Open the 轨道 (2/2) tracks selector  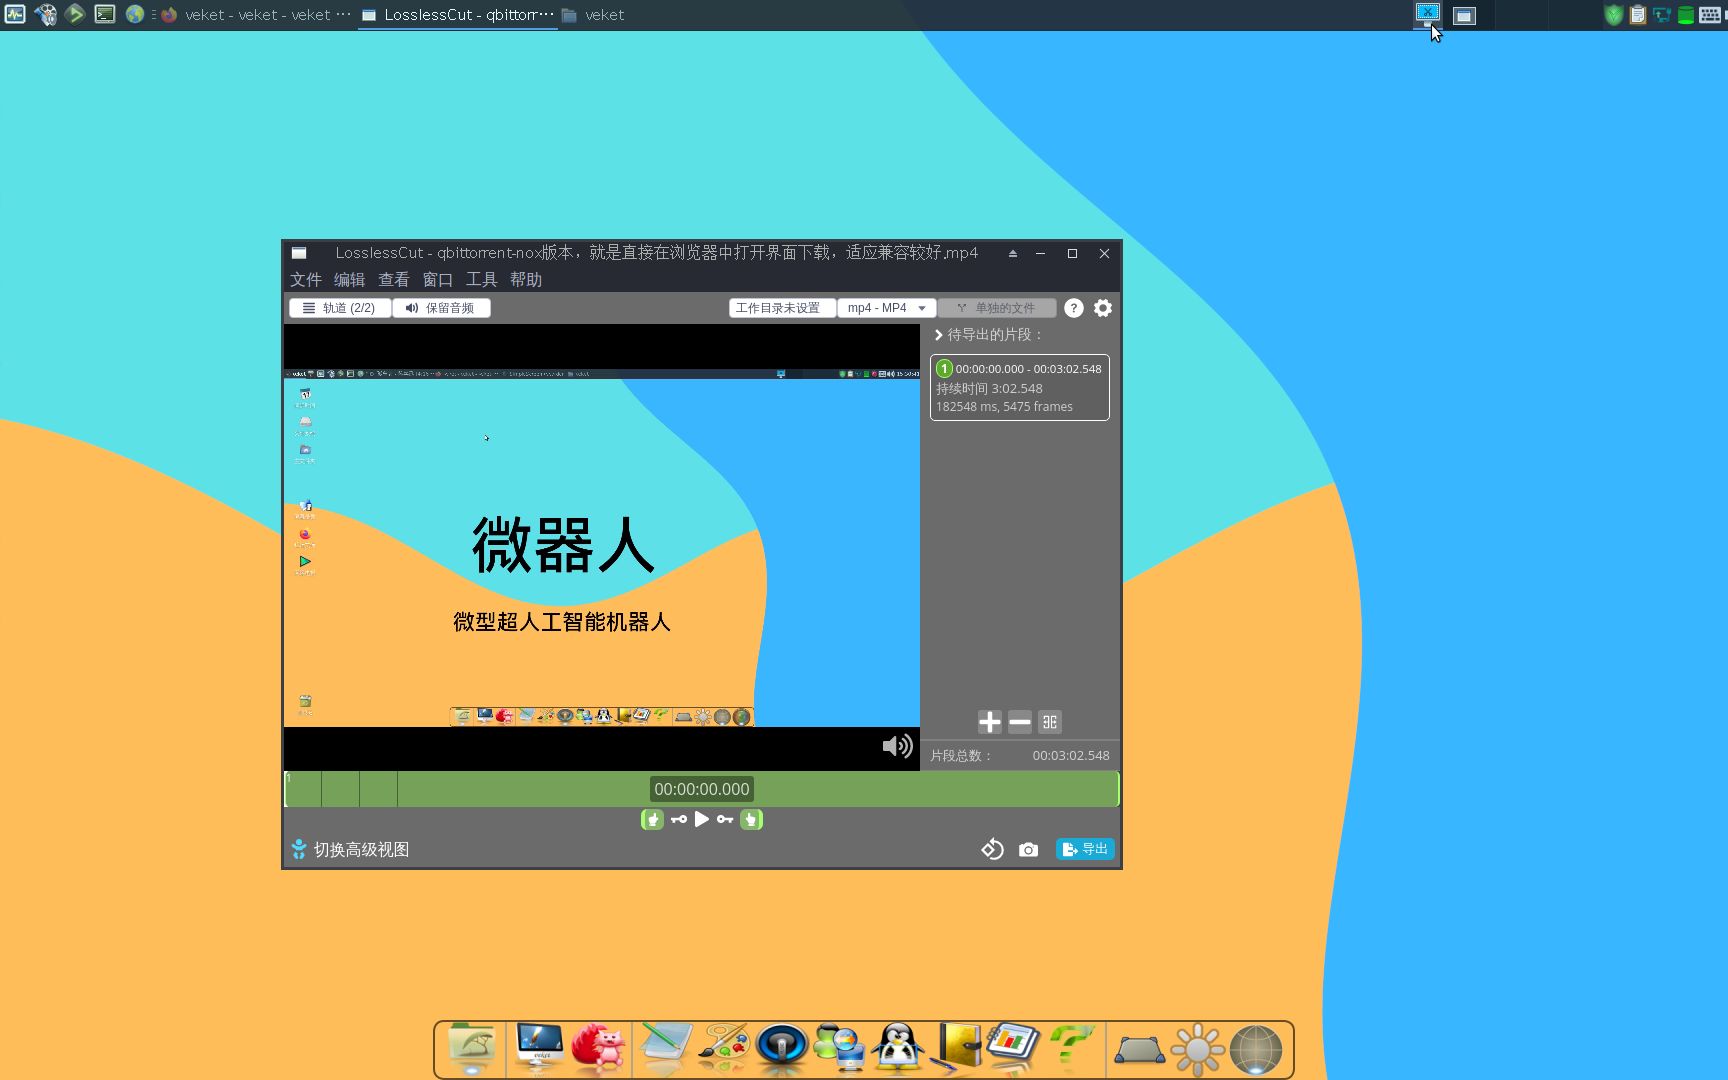pyautogui.click(x=339, y=307)
